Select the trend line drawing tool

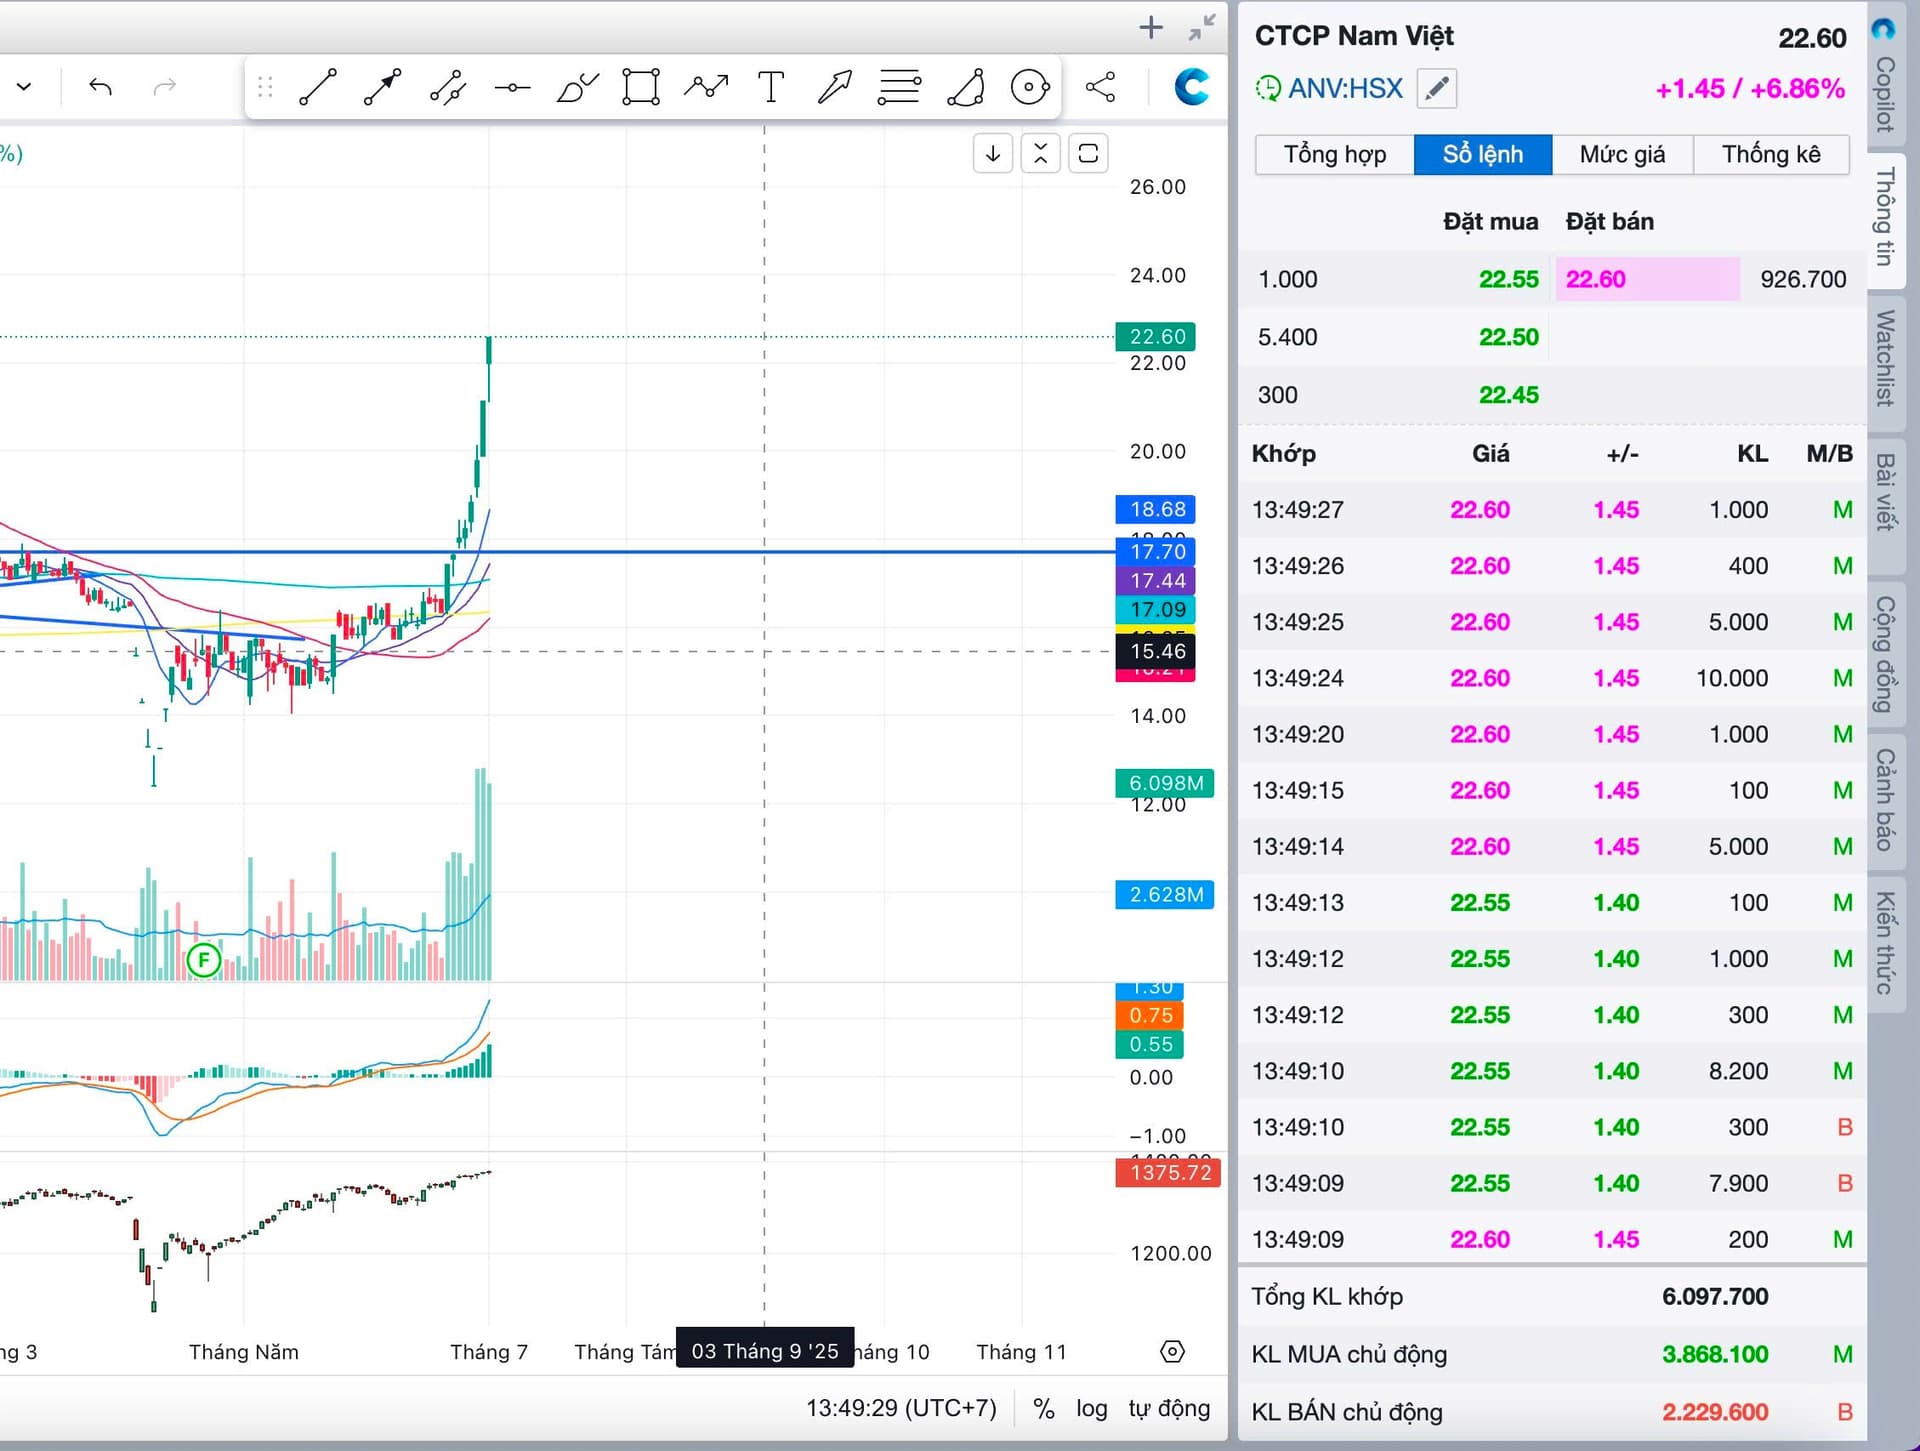tap(318, 87)
